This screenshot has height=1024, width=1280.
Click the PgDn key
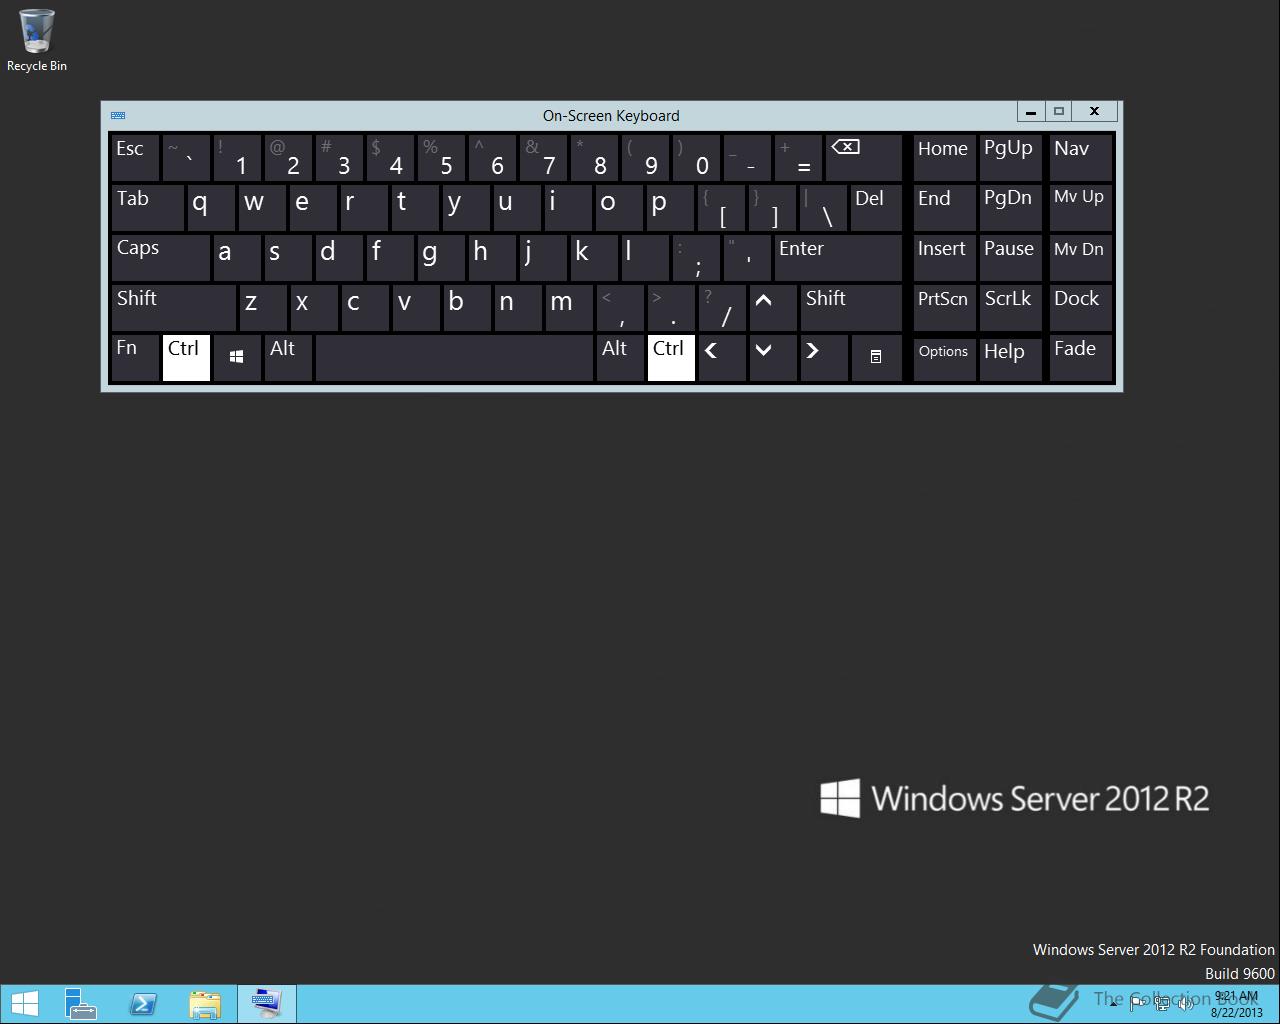tap(1010, 208)
